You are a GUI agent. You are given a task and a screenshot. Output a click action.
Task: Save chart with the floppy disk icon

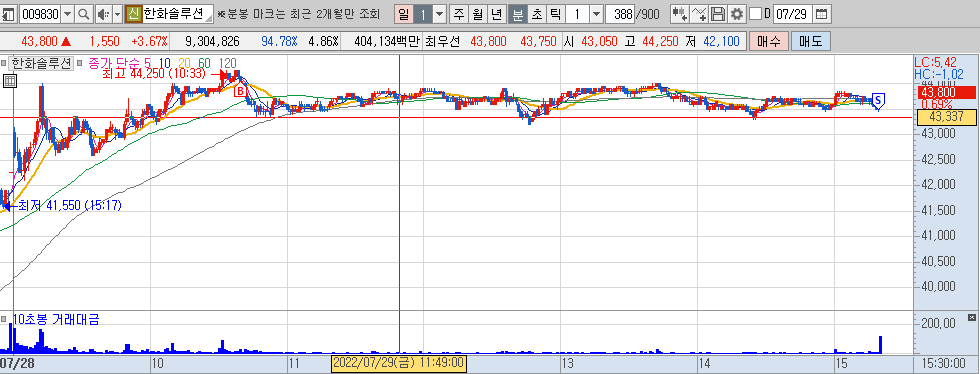719,14
